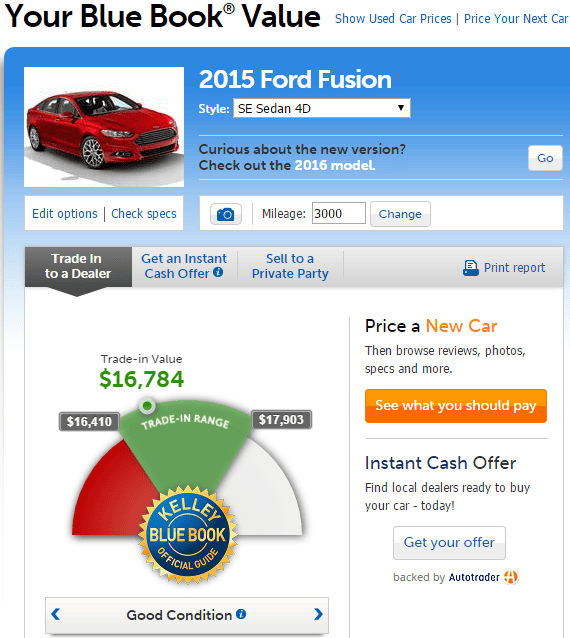Image resolution: width=570 pixels, height=638 pixels.
Task: Click the red Ford Fusion thumbnail
Action: (x=104, y=127)
